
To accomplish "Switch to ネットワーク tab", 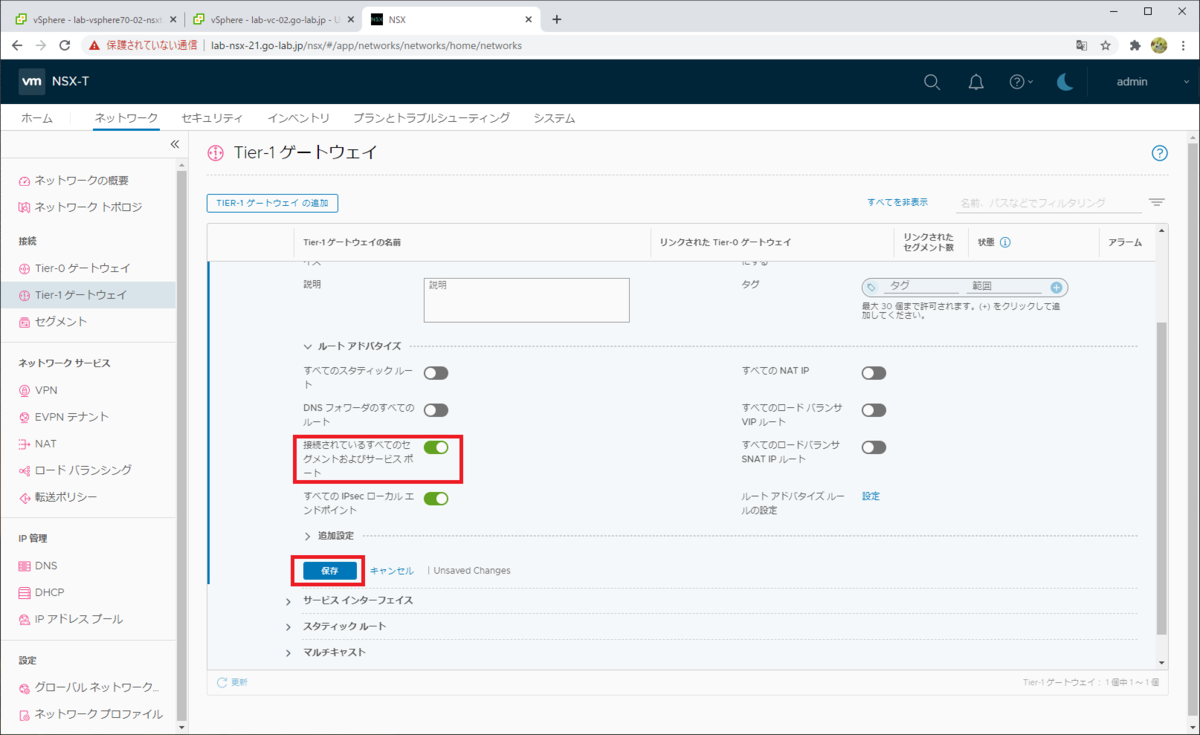I will click(x=126, y=118).
